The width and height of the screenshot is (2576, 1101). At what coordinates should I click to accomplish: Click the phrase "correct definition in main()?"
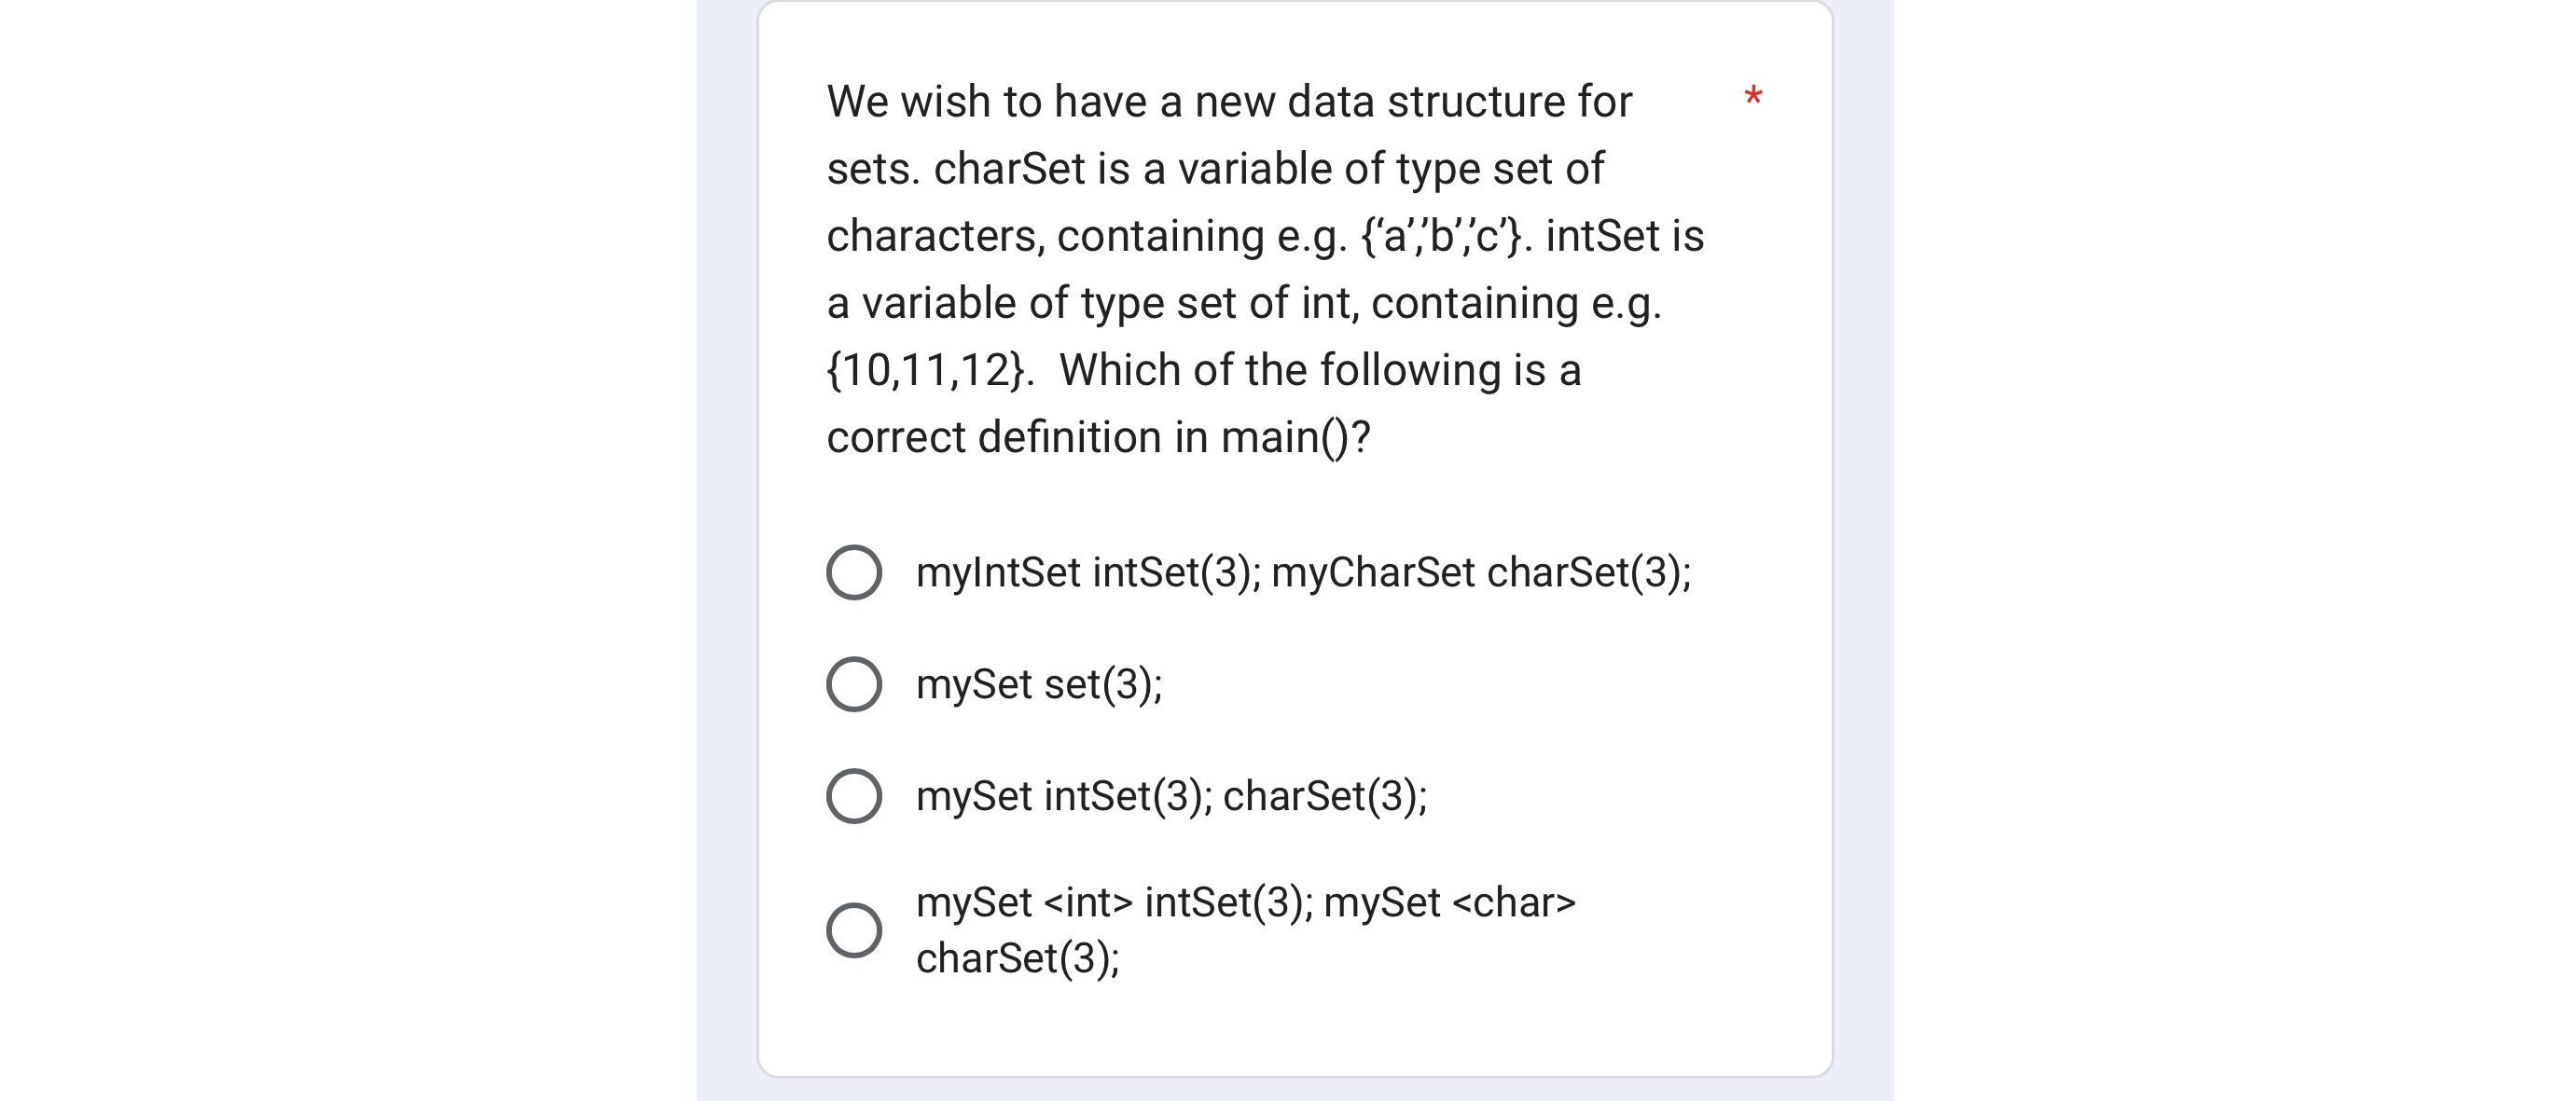click(1098, 434)
